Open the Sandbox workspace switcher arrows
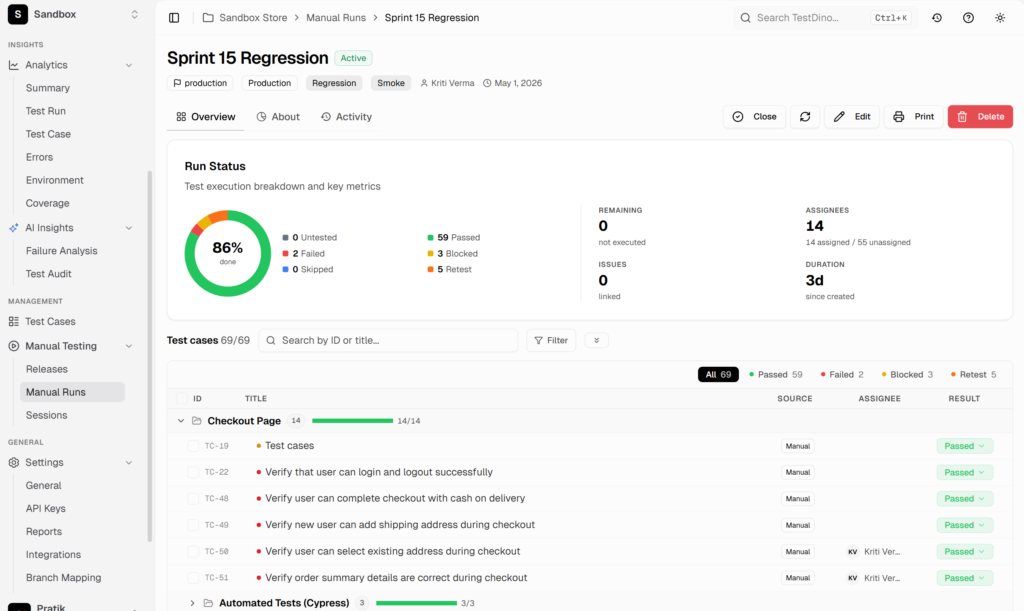Image resolution: width=1024 pixels, height=611 pixels. 135,14
